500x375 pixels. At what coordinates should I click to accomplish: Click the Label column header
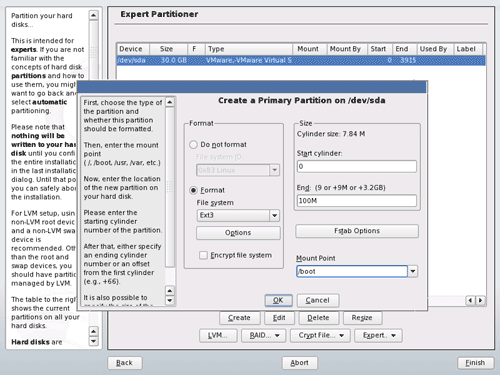[467, 49]
